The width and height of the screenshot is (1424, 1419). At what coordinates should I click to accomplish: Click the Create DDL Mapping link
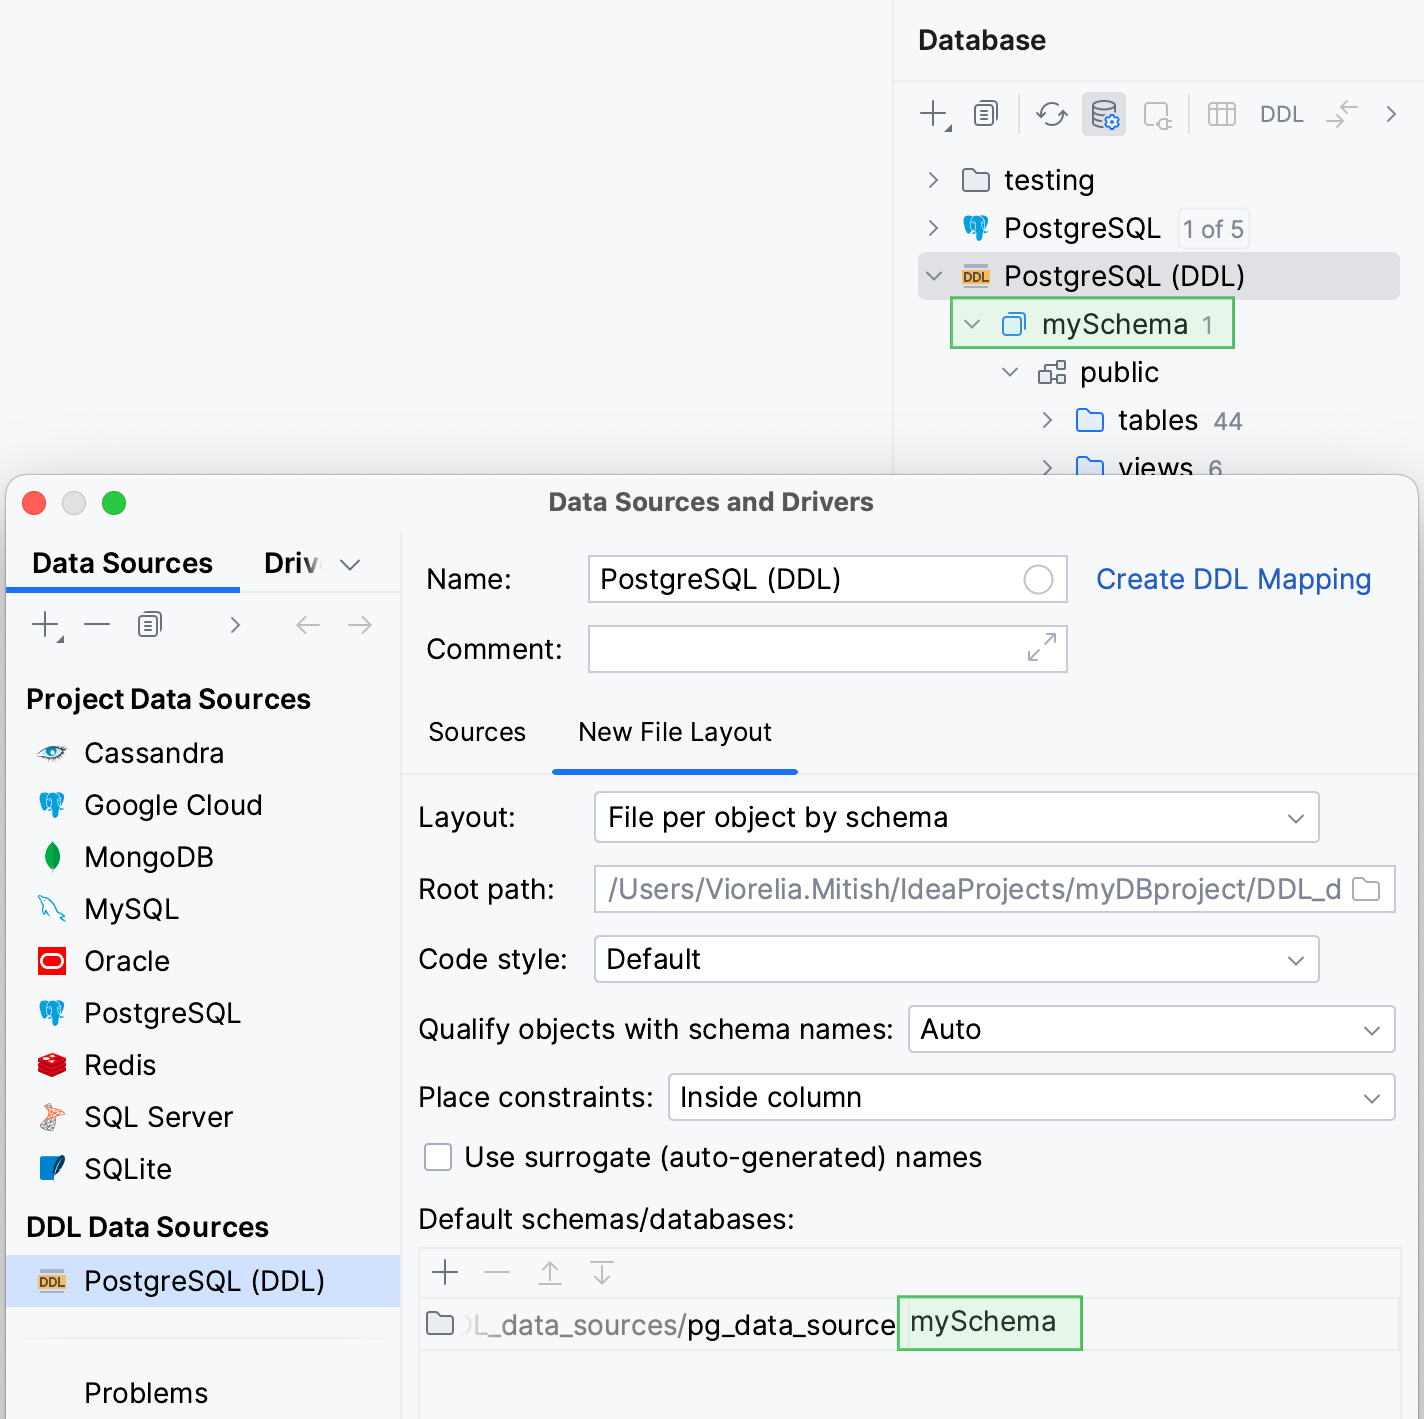1233,579
